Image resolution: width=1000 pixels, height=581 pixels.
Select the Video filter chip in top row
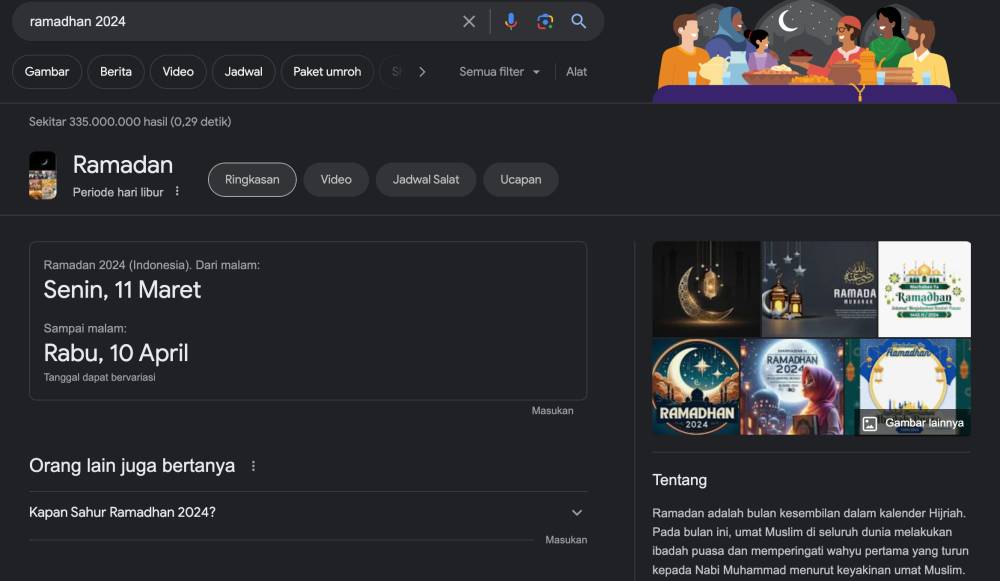point(178,72)
